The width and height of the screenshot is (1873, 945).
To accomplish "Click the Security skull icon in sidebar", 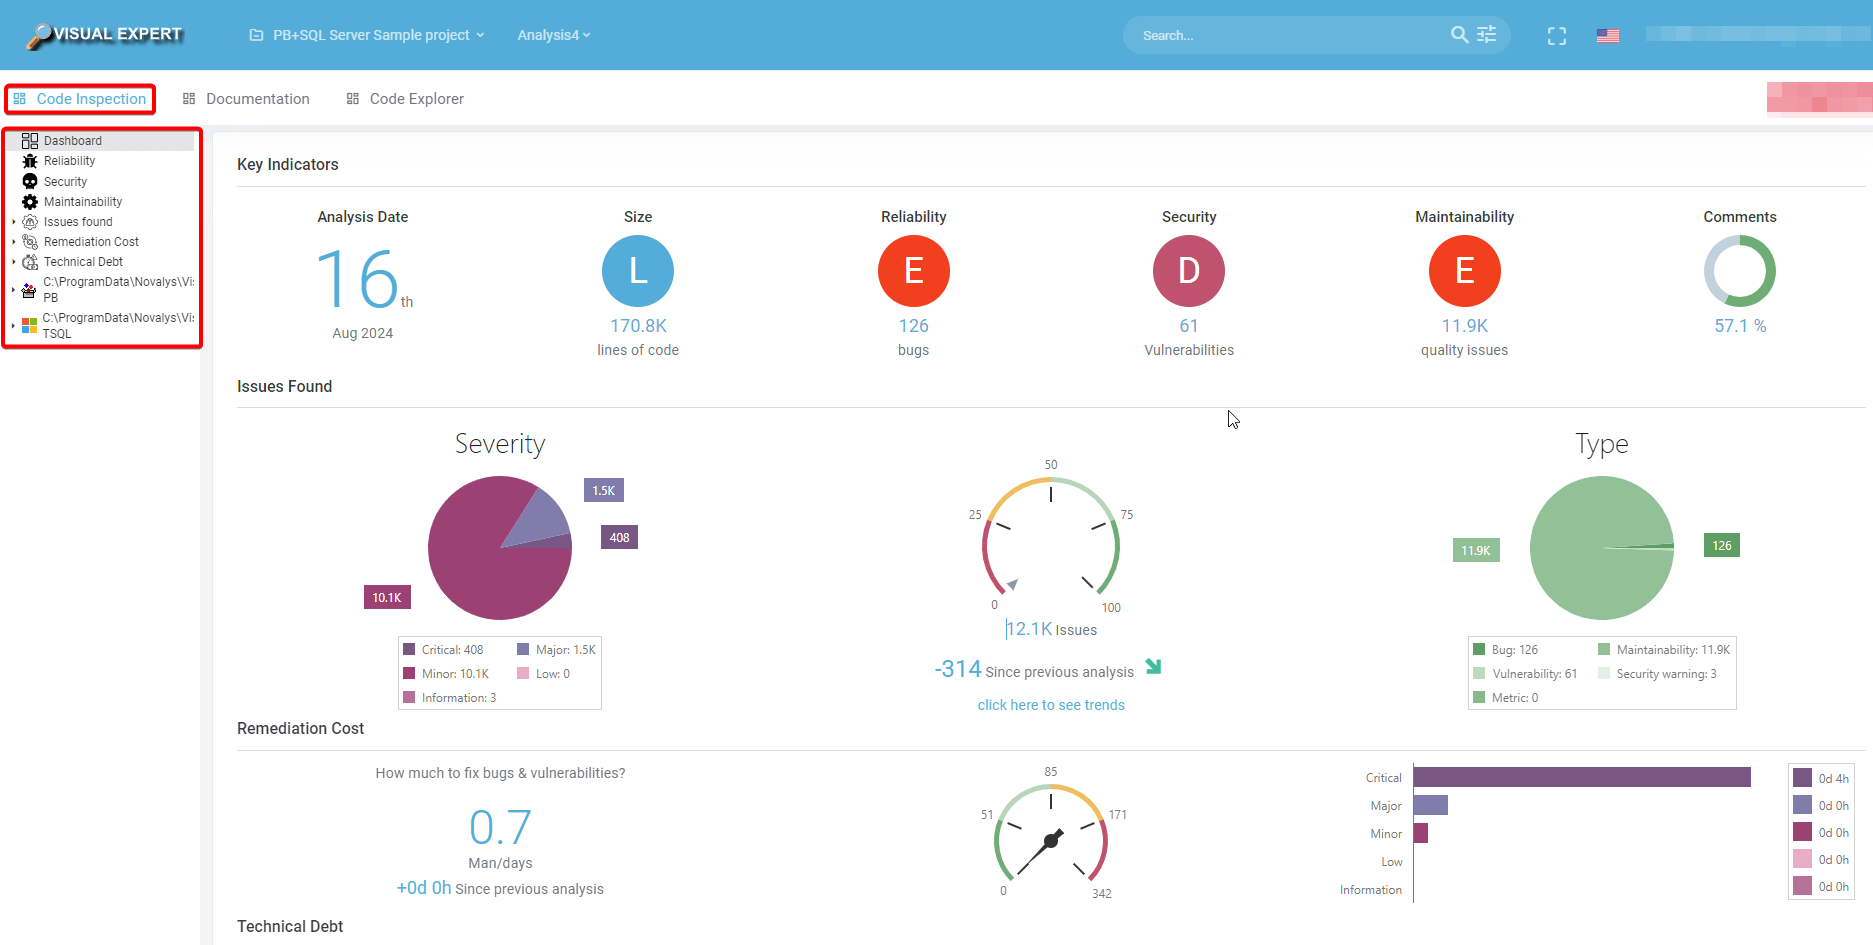I will pyautogui.click(x=30, y=182).
